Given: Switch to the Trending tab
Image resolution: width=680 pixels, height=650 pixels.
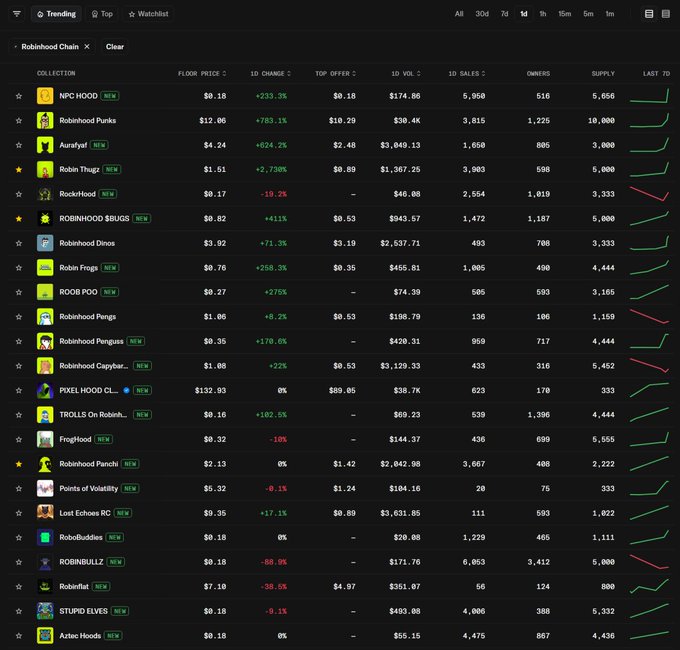Looking at the screenshot, I should (56, 14).
